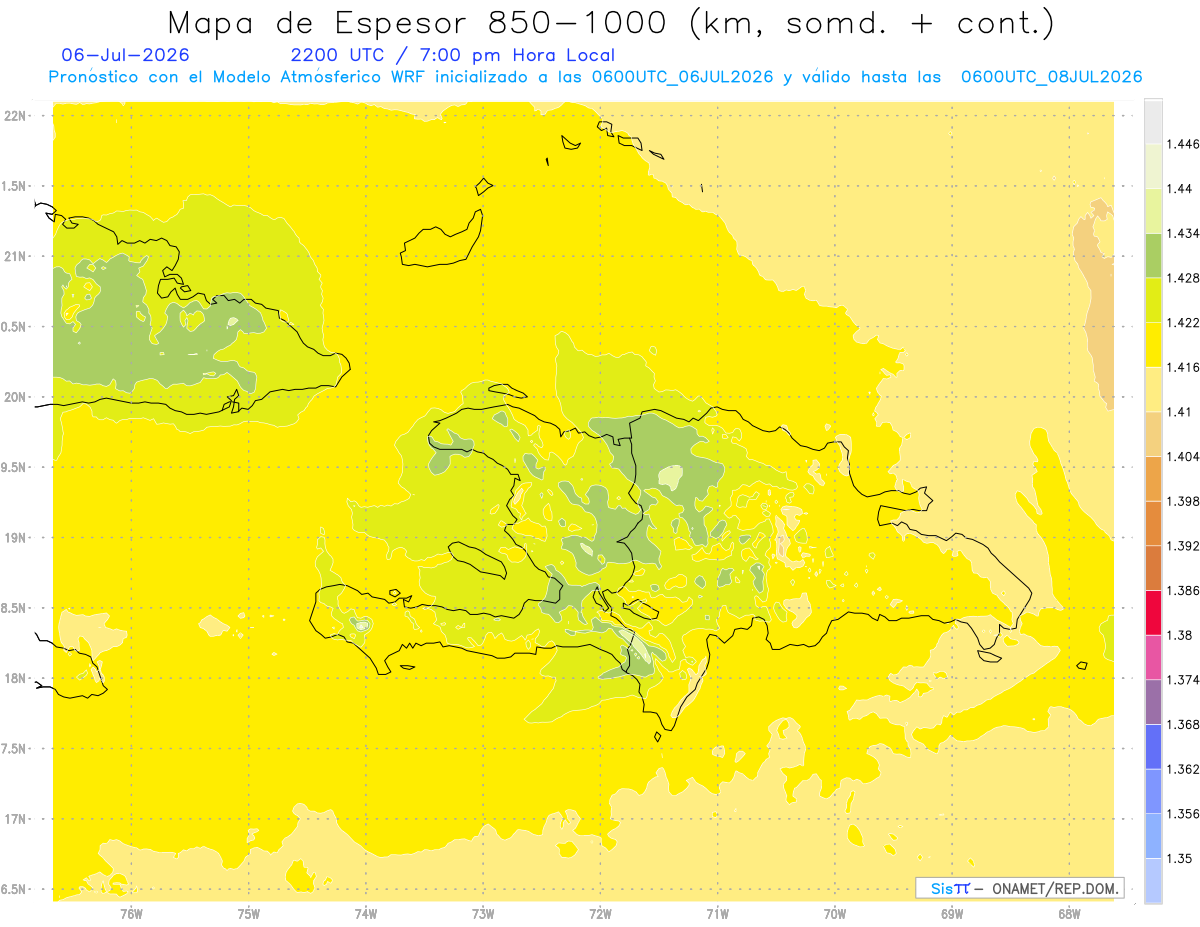Click the '1.362' colorbar value

[1184, 769]
